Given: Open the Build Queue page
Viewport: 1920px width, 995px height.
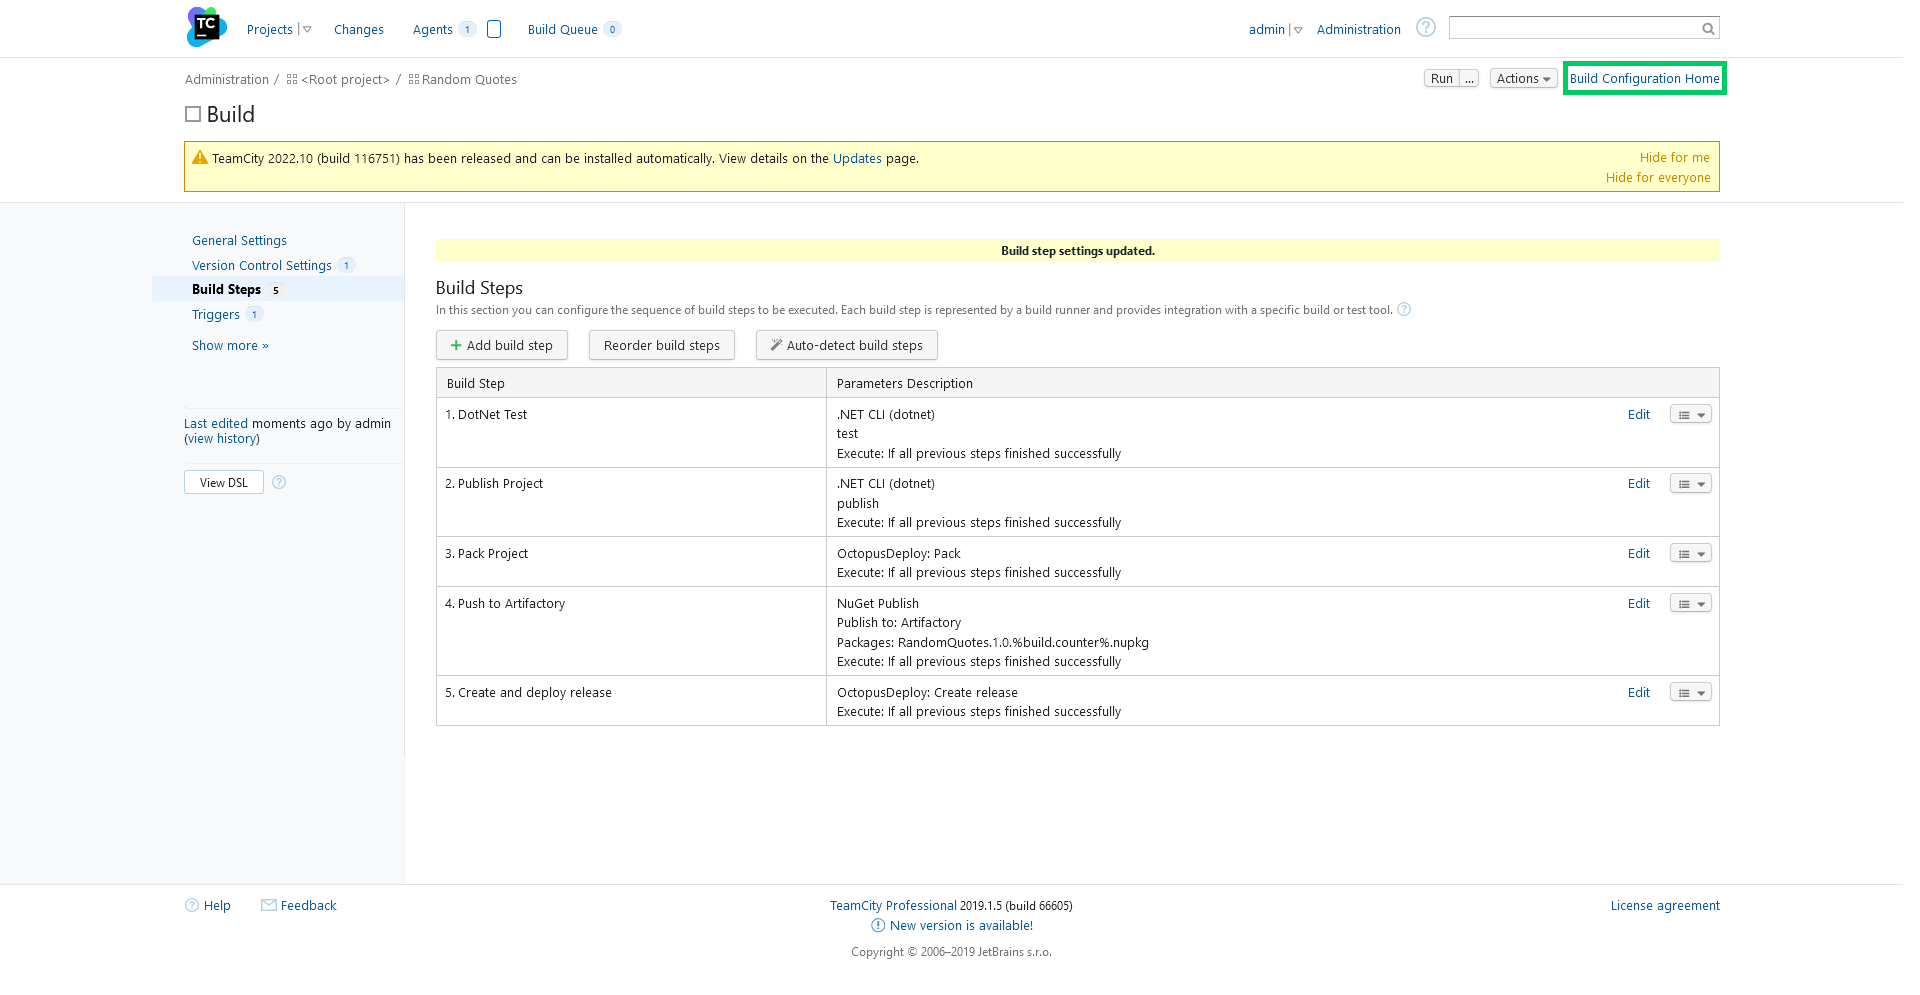Looking at the screenshot, I should pos(563,30).
